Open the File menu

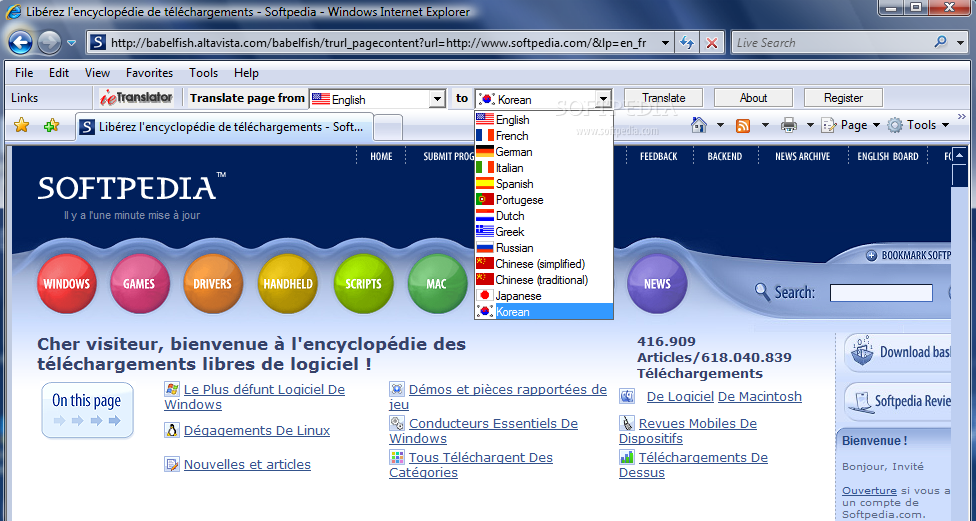(24, 73)
